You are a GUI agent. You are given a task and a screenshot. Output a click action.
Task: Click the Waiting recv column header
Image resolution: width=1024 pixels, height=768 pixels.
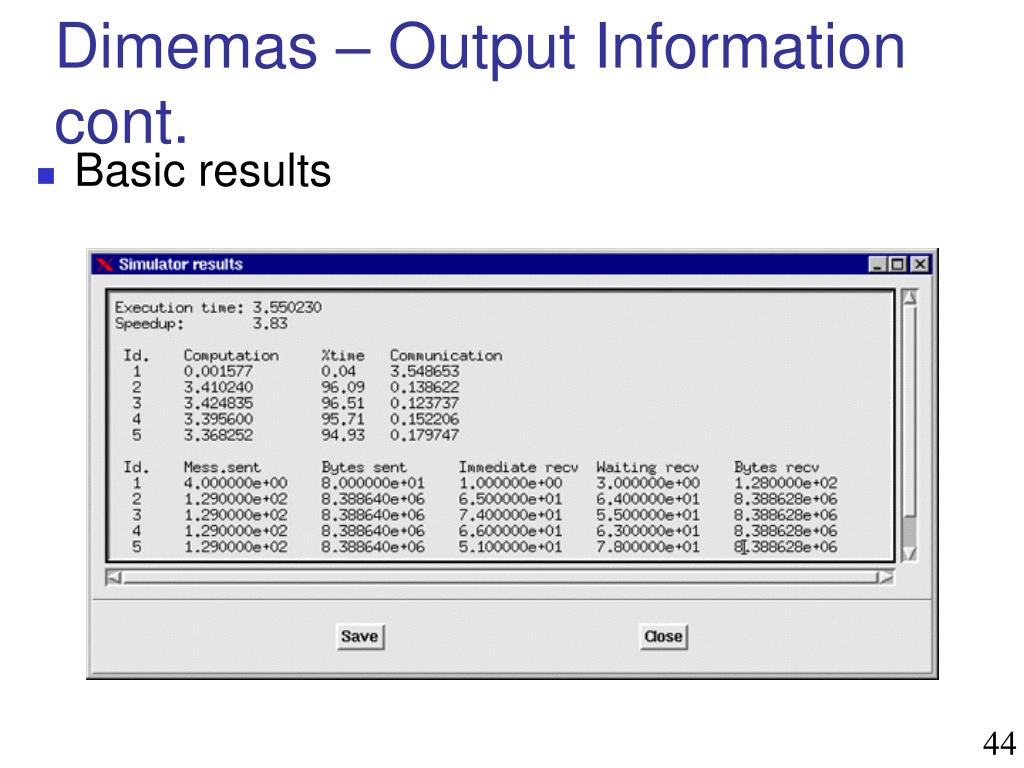point(647,468)
